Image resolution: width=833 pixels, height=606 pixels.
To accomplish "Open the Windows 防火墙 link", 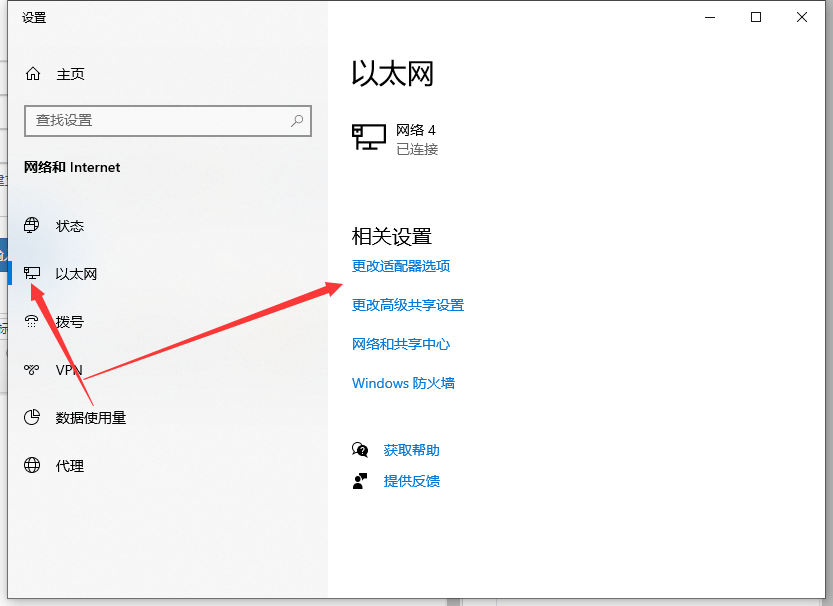I will coord(403,383).
